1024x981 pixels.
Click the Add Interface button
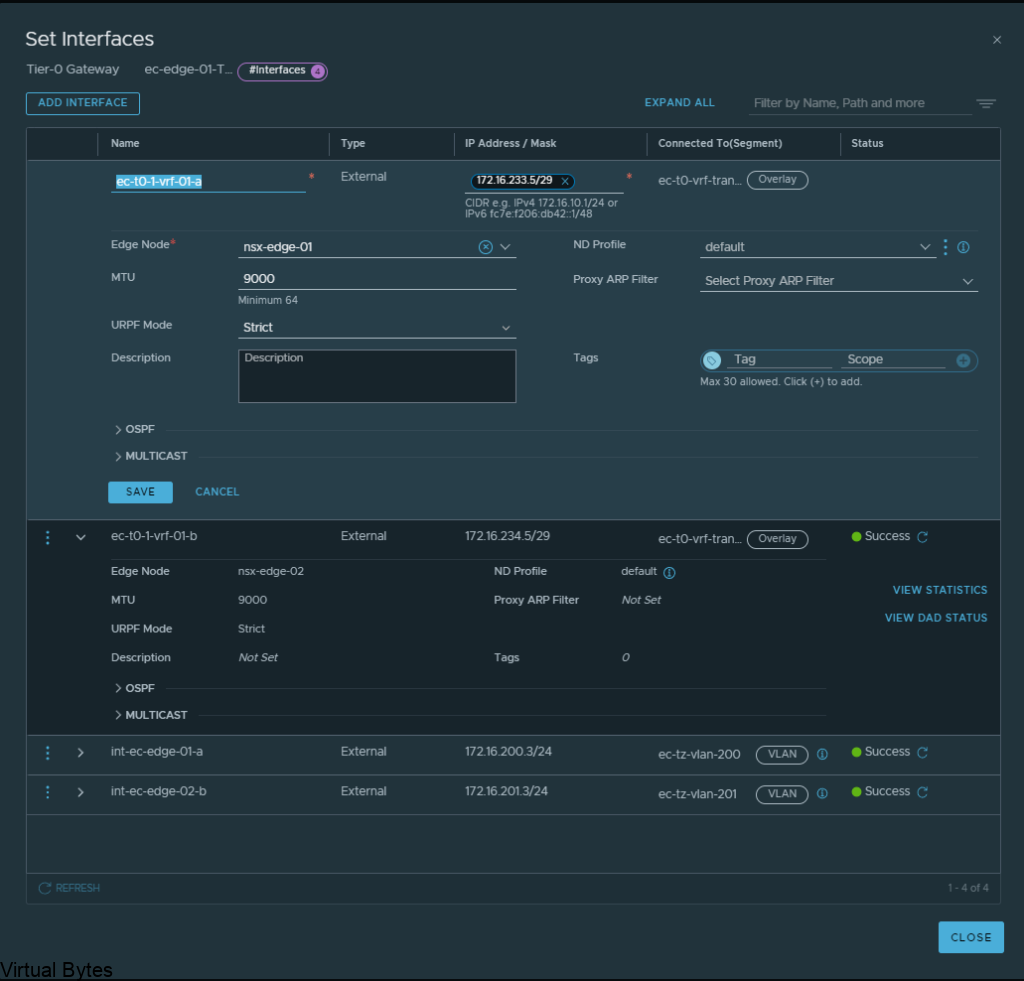[x=83, y=103]
